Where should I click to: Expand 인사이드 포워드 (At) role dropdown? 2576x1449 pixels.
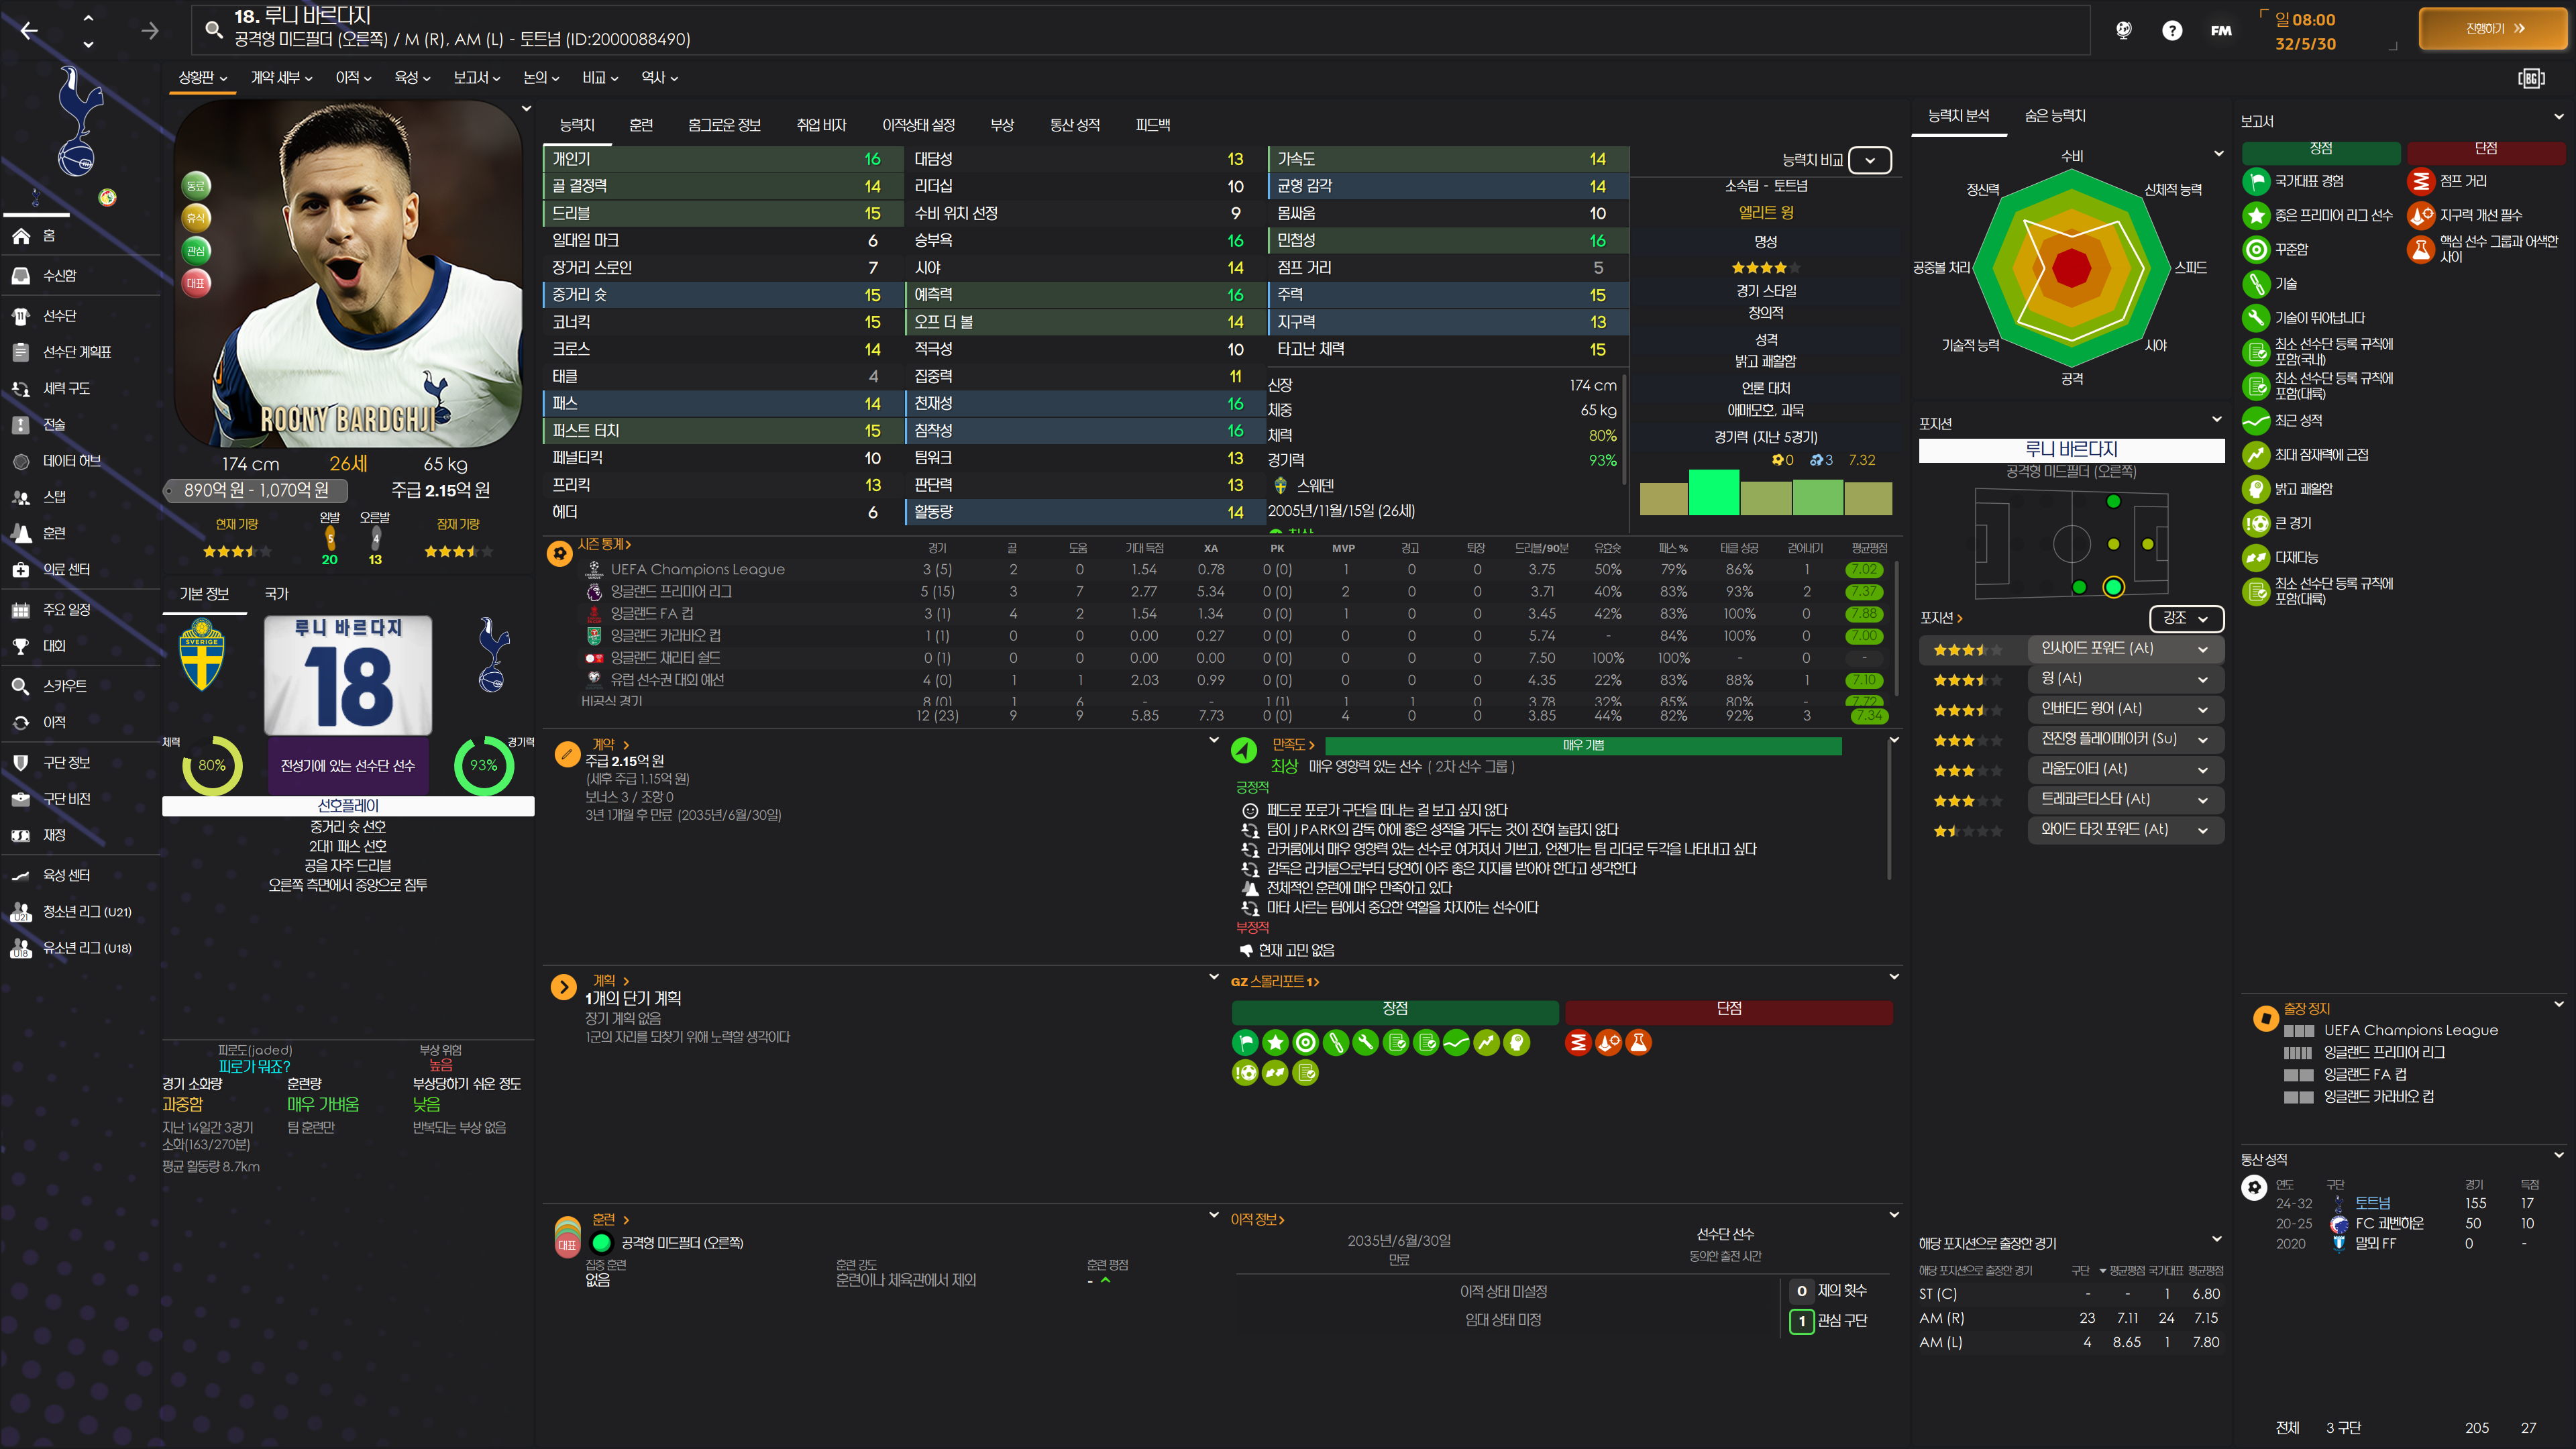pyautogui.click(x=2125, y=649)
